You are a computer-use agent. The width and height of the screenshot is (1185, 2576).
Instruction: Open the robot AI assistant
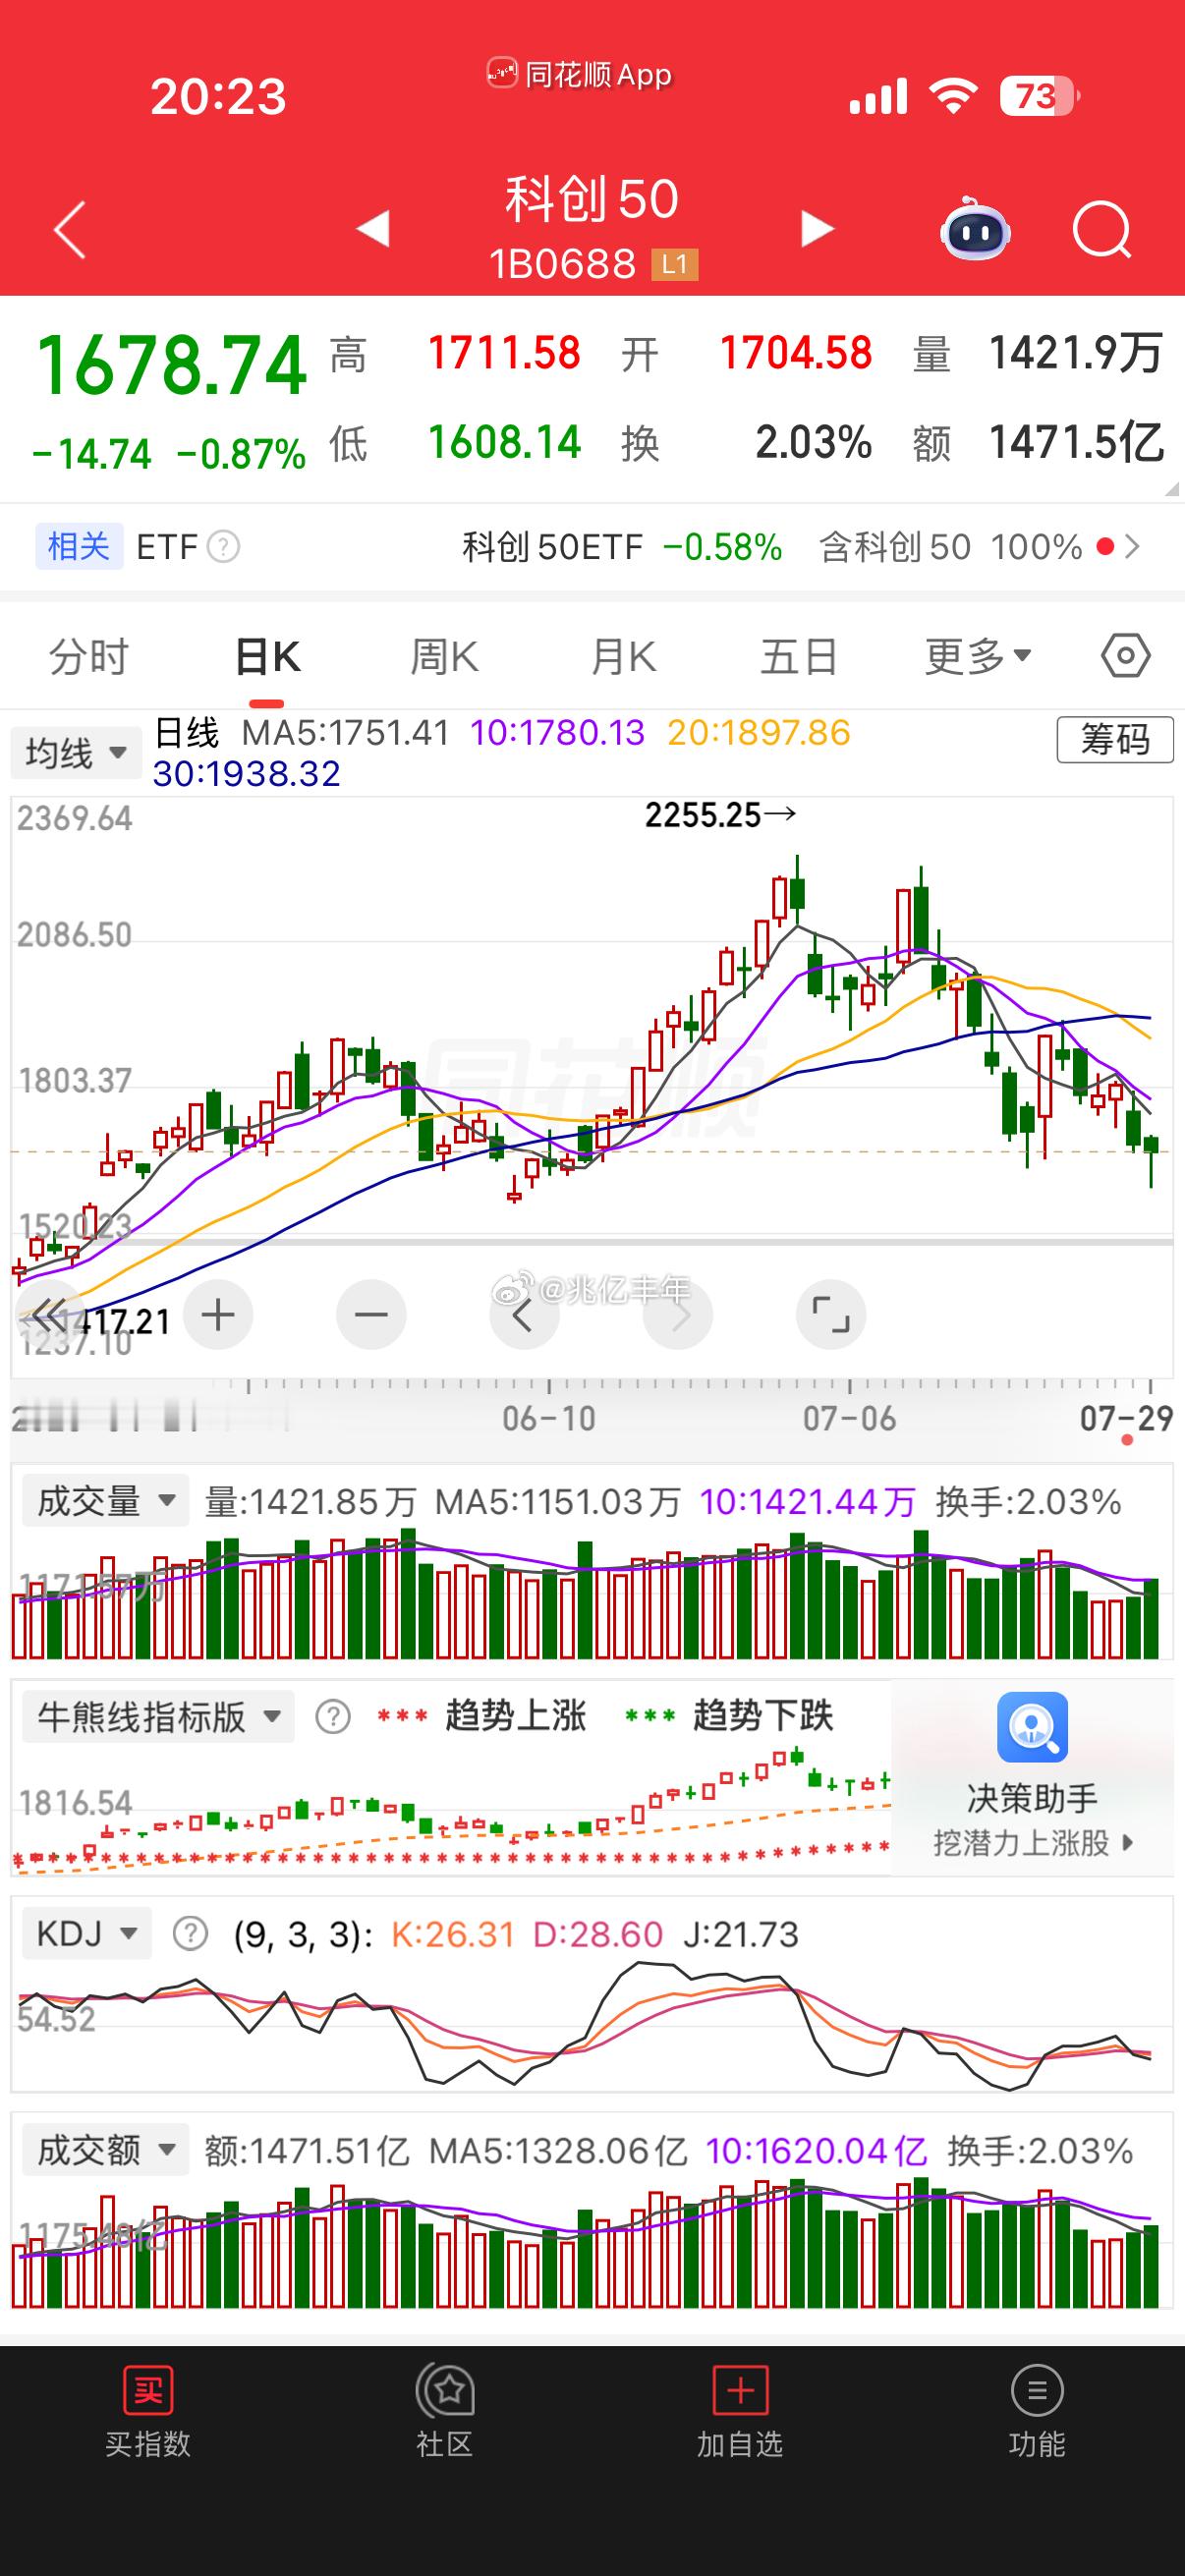click(975, 229)
